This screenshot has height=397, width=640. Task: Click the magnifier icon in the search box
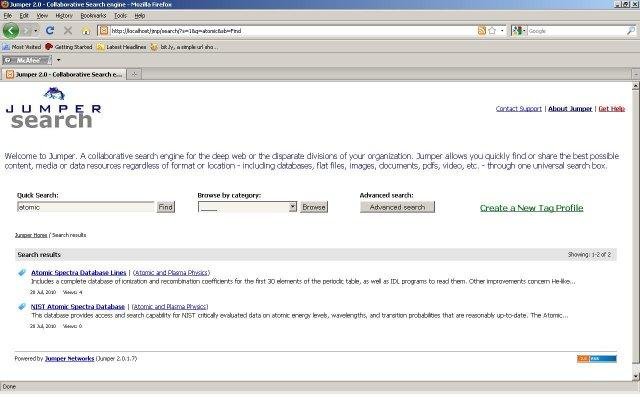pos(631,31)
